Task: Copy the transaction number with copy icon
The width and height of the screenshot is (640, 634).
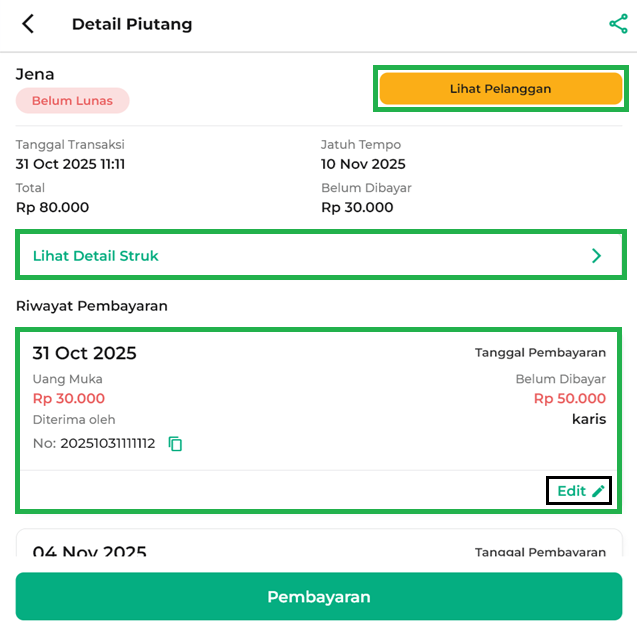Action: 176,443
